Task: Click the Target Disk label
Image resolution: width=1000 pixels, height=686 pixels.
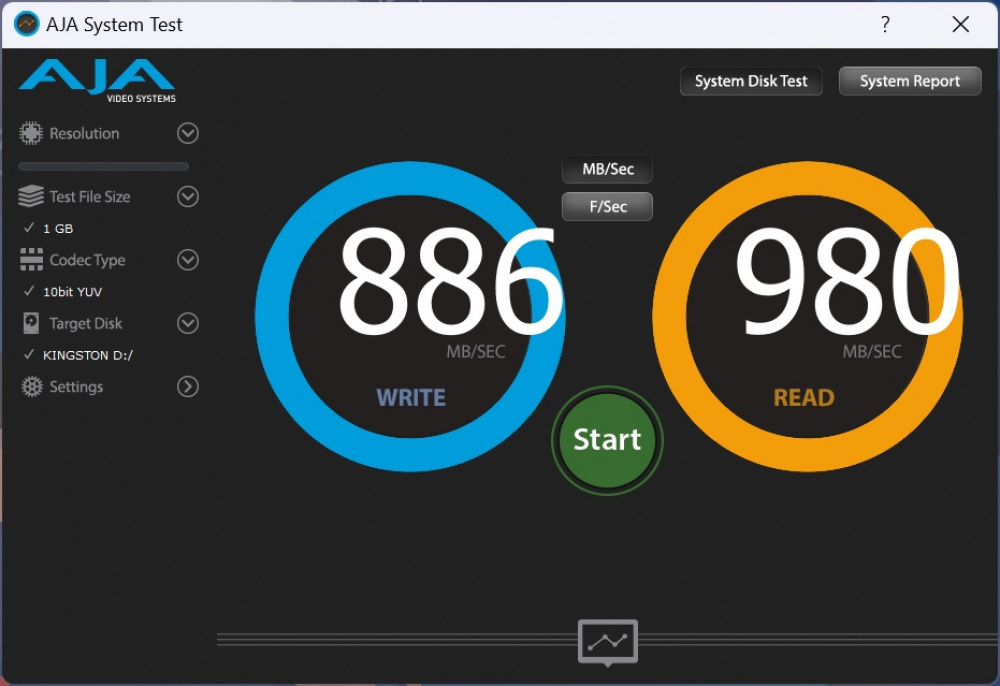Action: 85,323
